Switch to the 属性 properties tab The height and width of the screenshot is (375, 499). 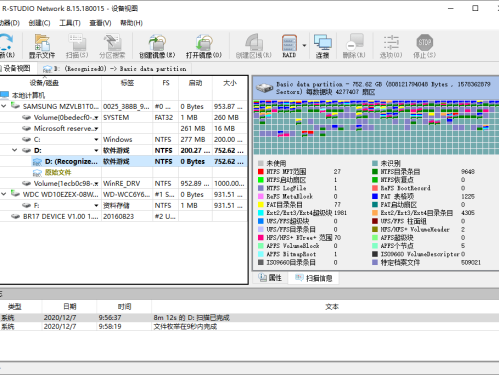(270, 278)
